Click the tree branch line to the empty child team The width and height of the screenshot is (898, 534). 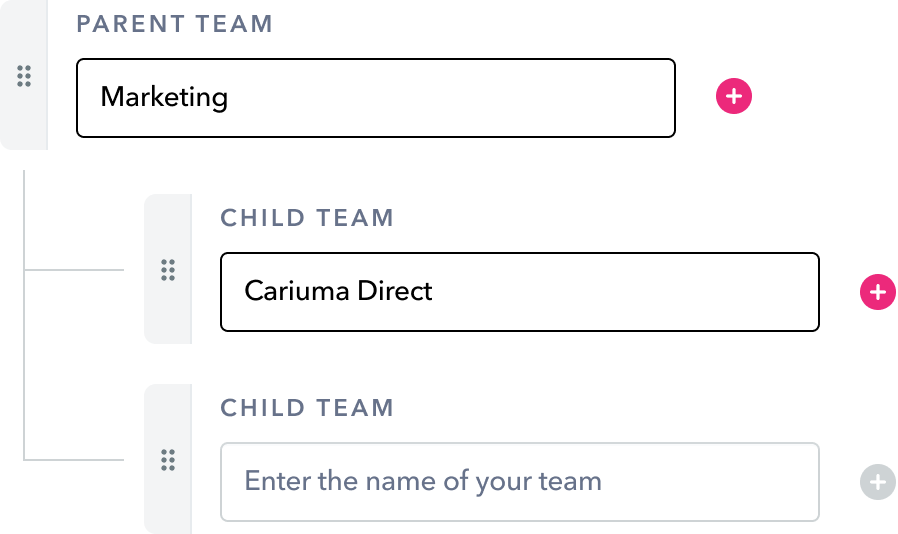pos(75,460)
